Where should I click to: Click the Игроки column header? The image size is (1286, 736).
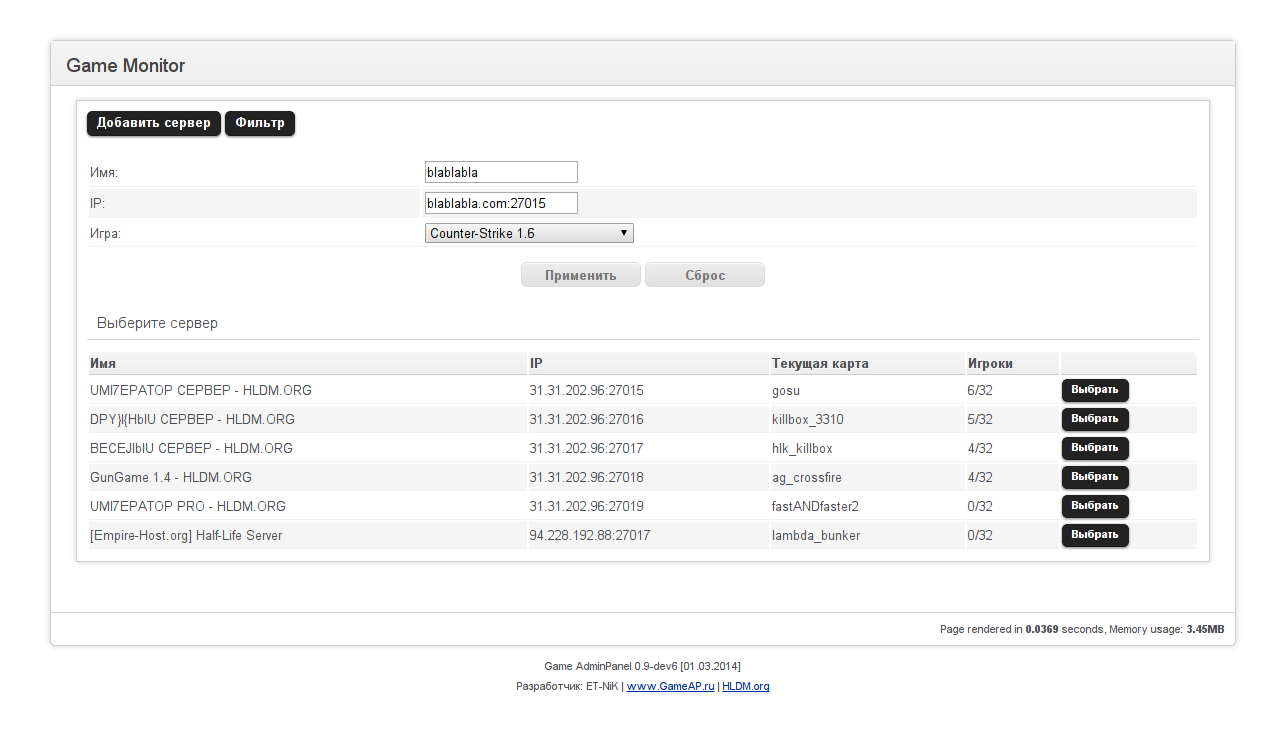(x=997, y=363)
